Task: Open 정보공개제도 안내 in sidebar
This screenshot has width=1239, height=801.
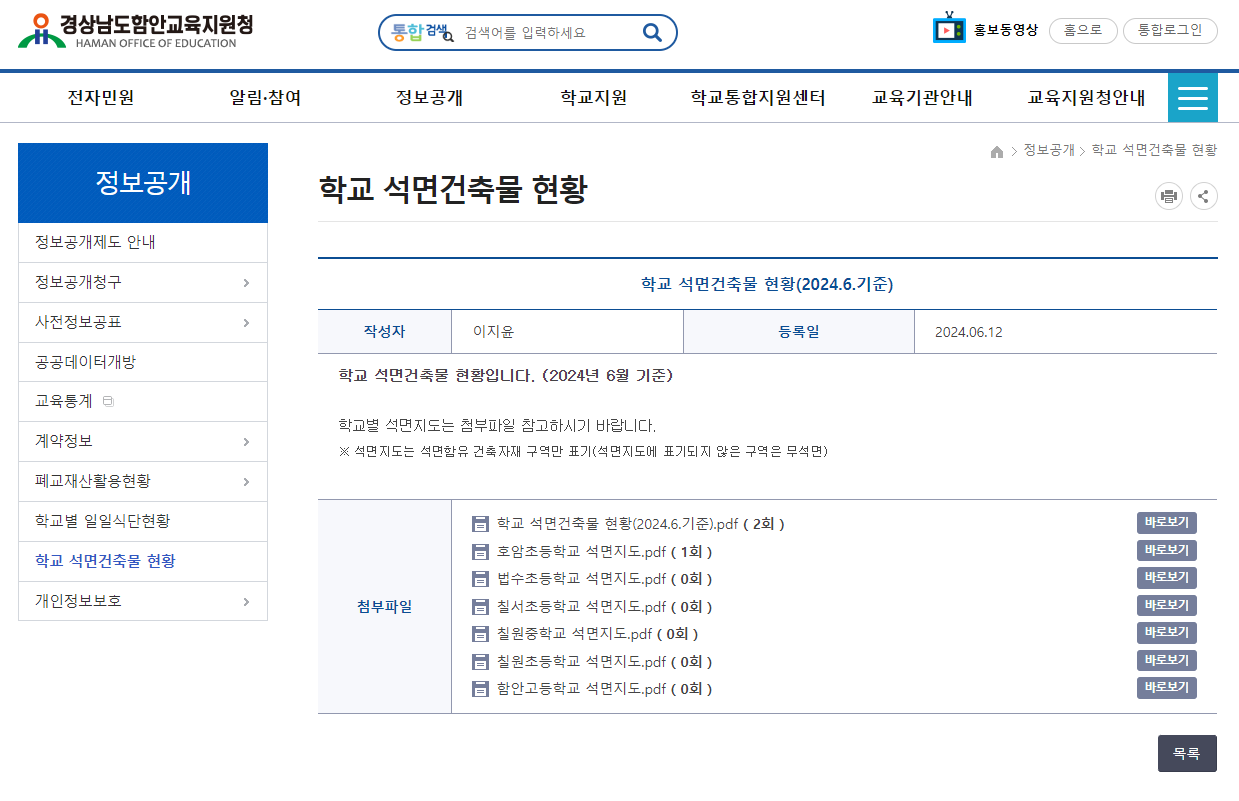Action: [143, 243]
